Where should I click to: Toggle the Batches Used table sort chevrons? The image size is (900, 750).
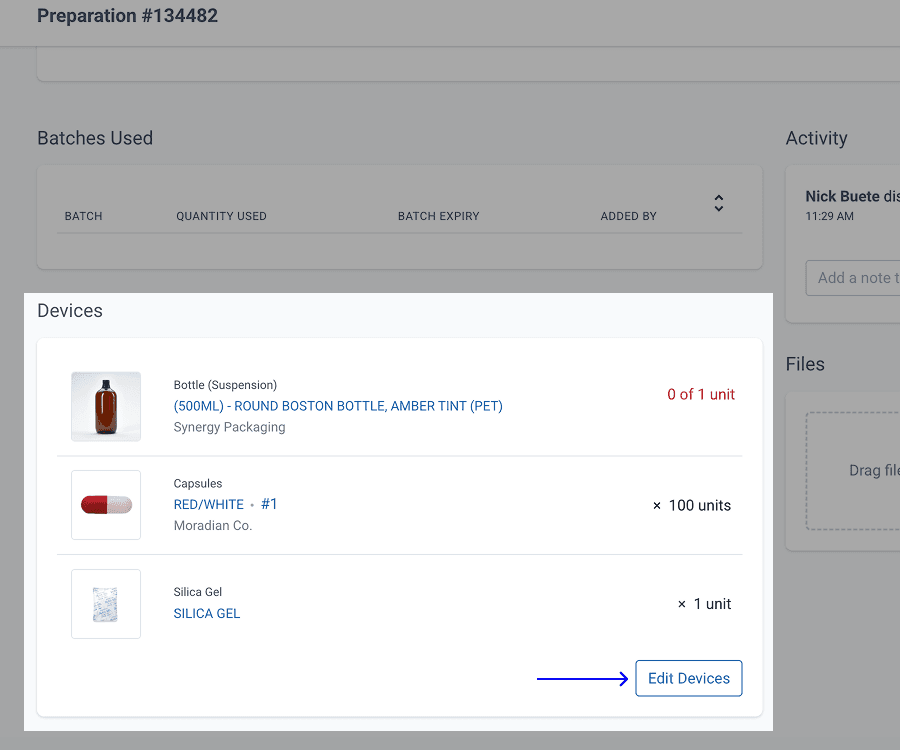click(719, 203)
